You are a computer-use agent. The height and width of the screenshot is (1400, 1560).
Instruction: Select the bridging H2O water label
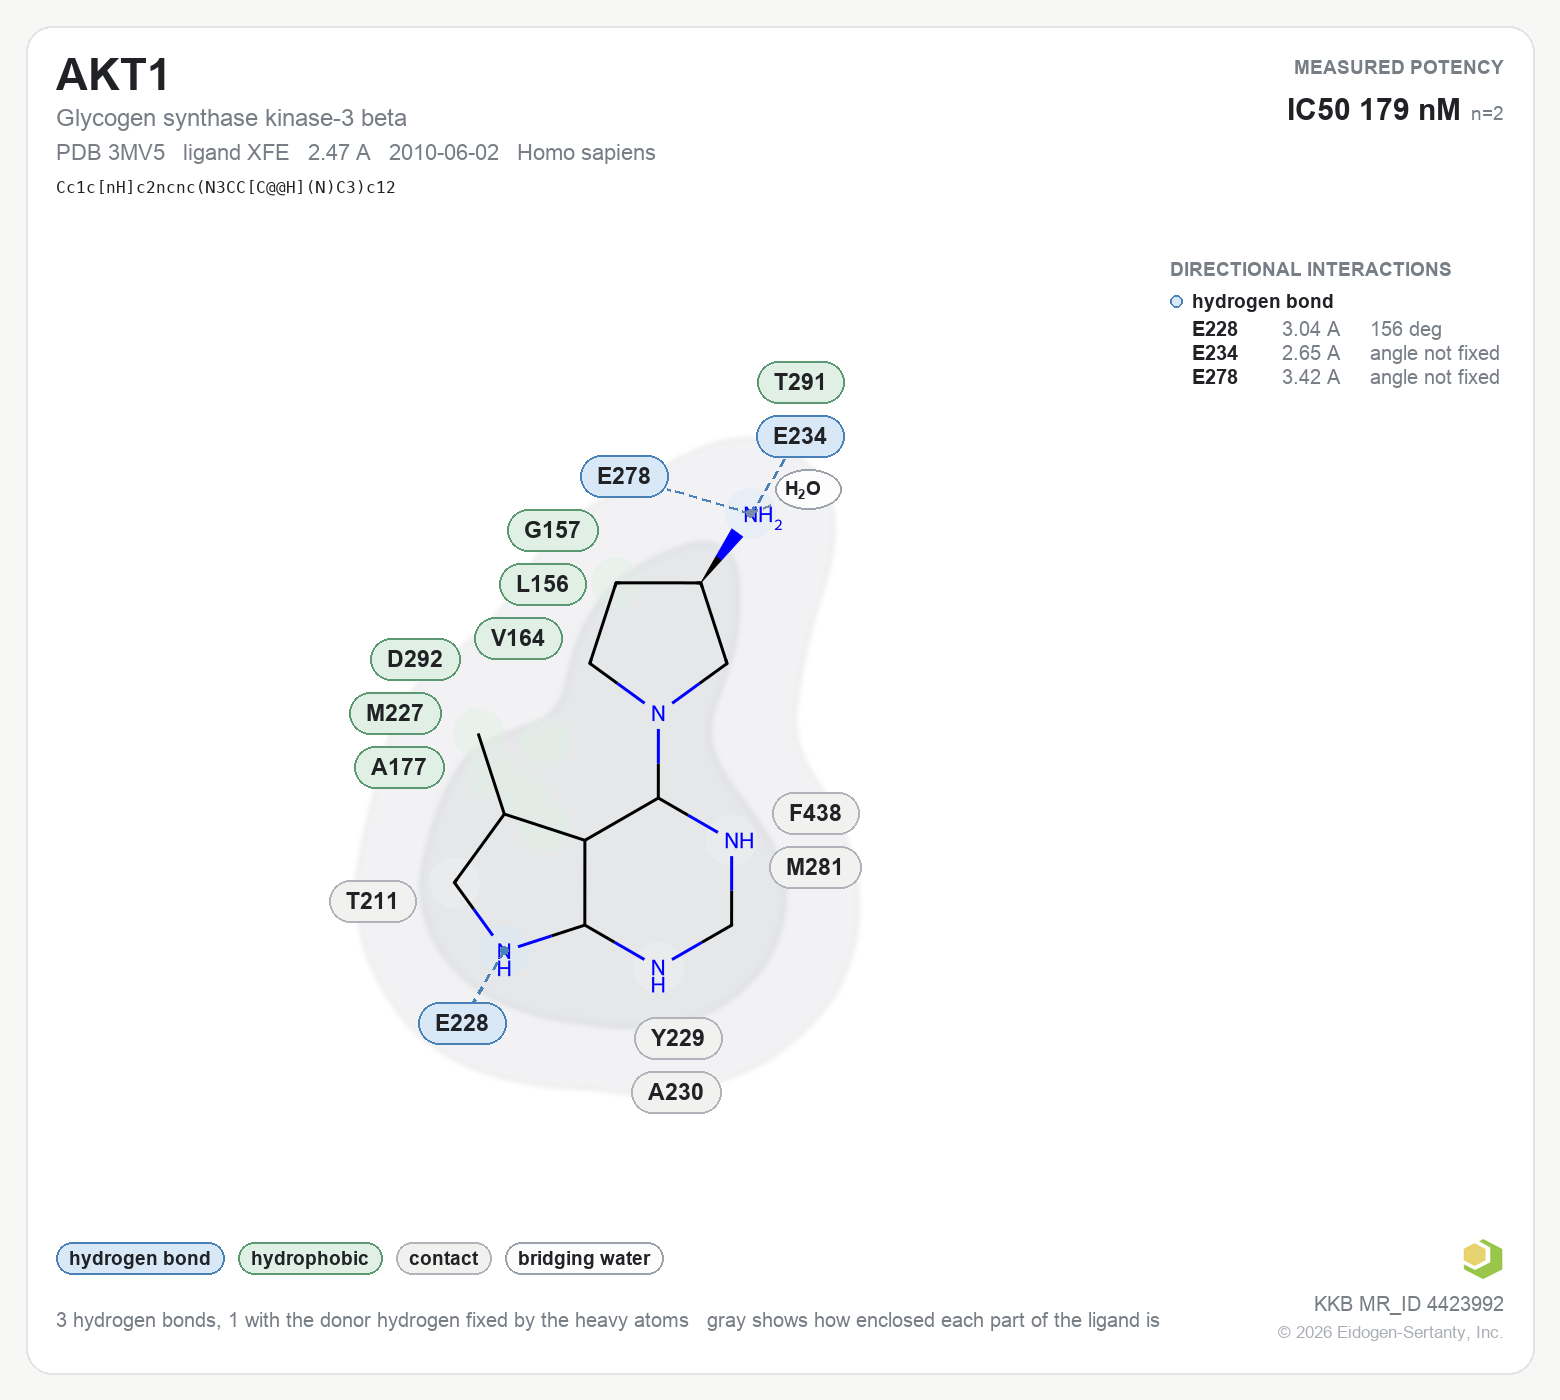pos(808,489)
